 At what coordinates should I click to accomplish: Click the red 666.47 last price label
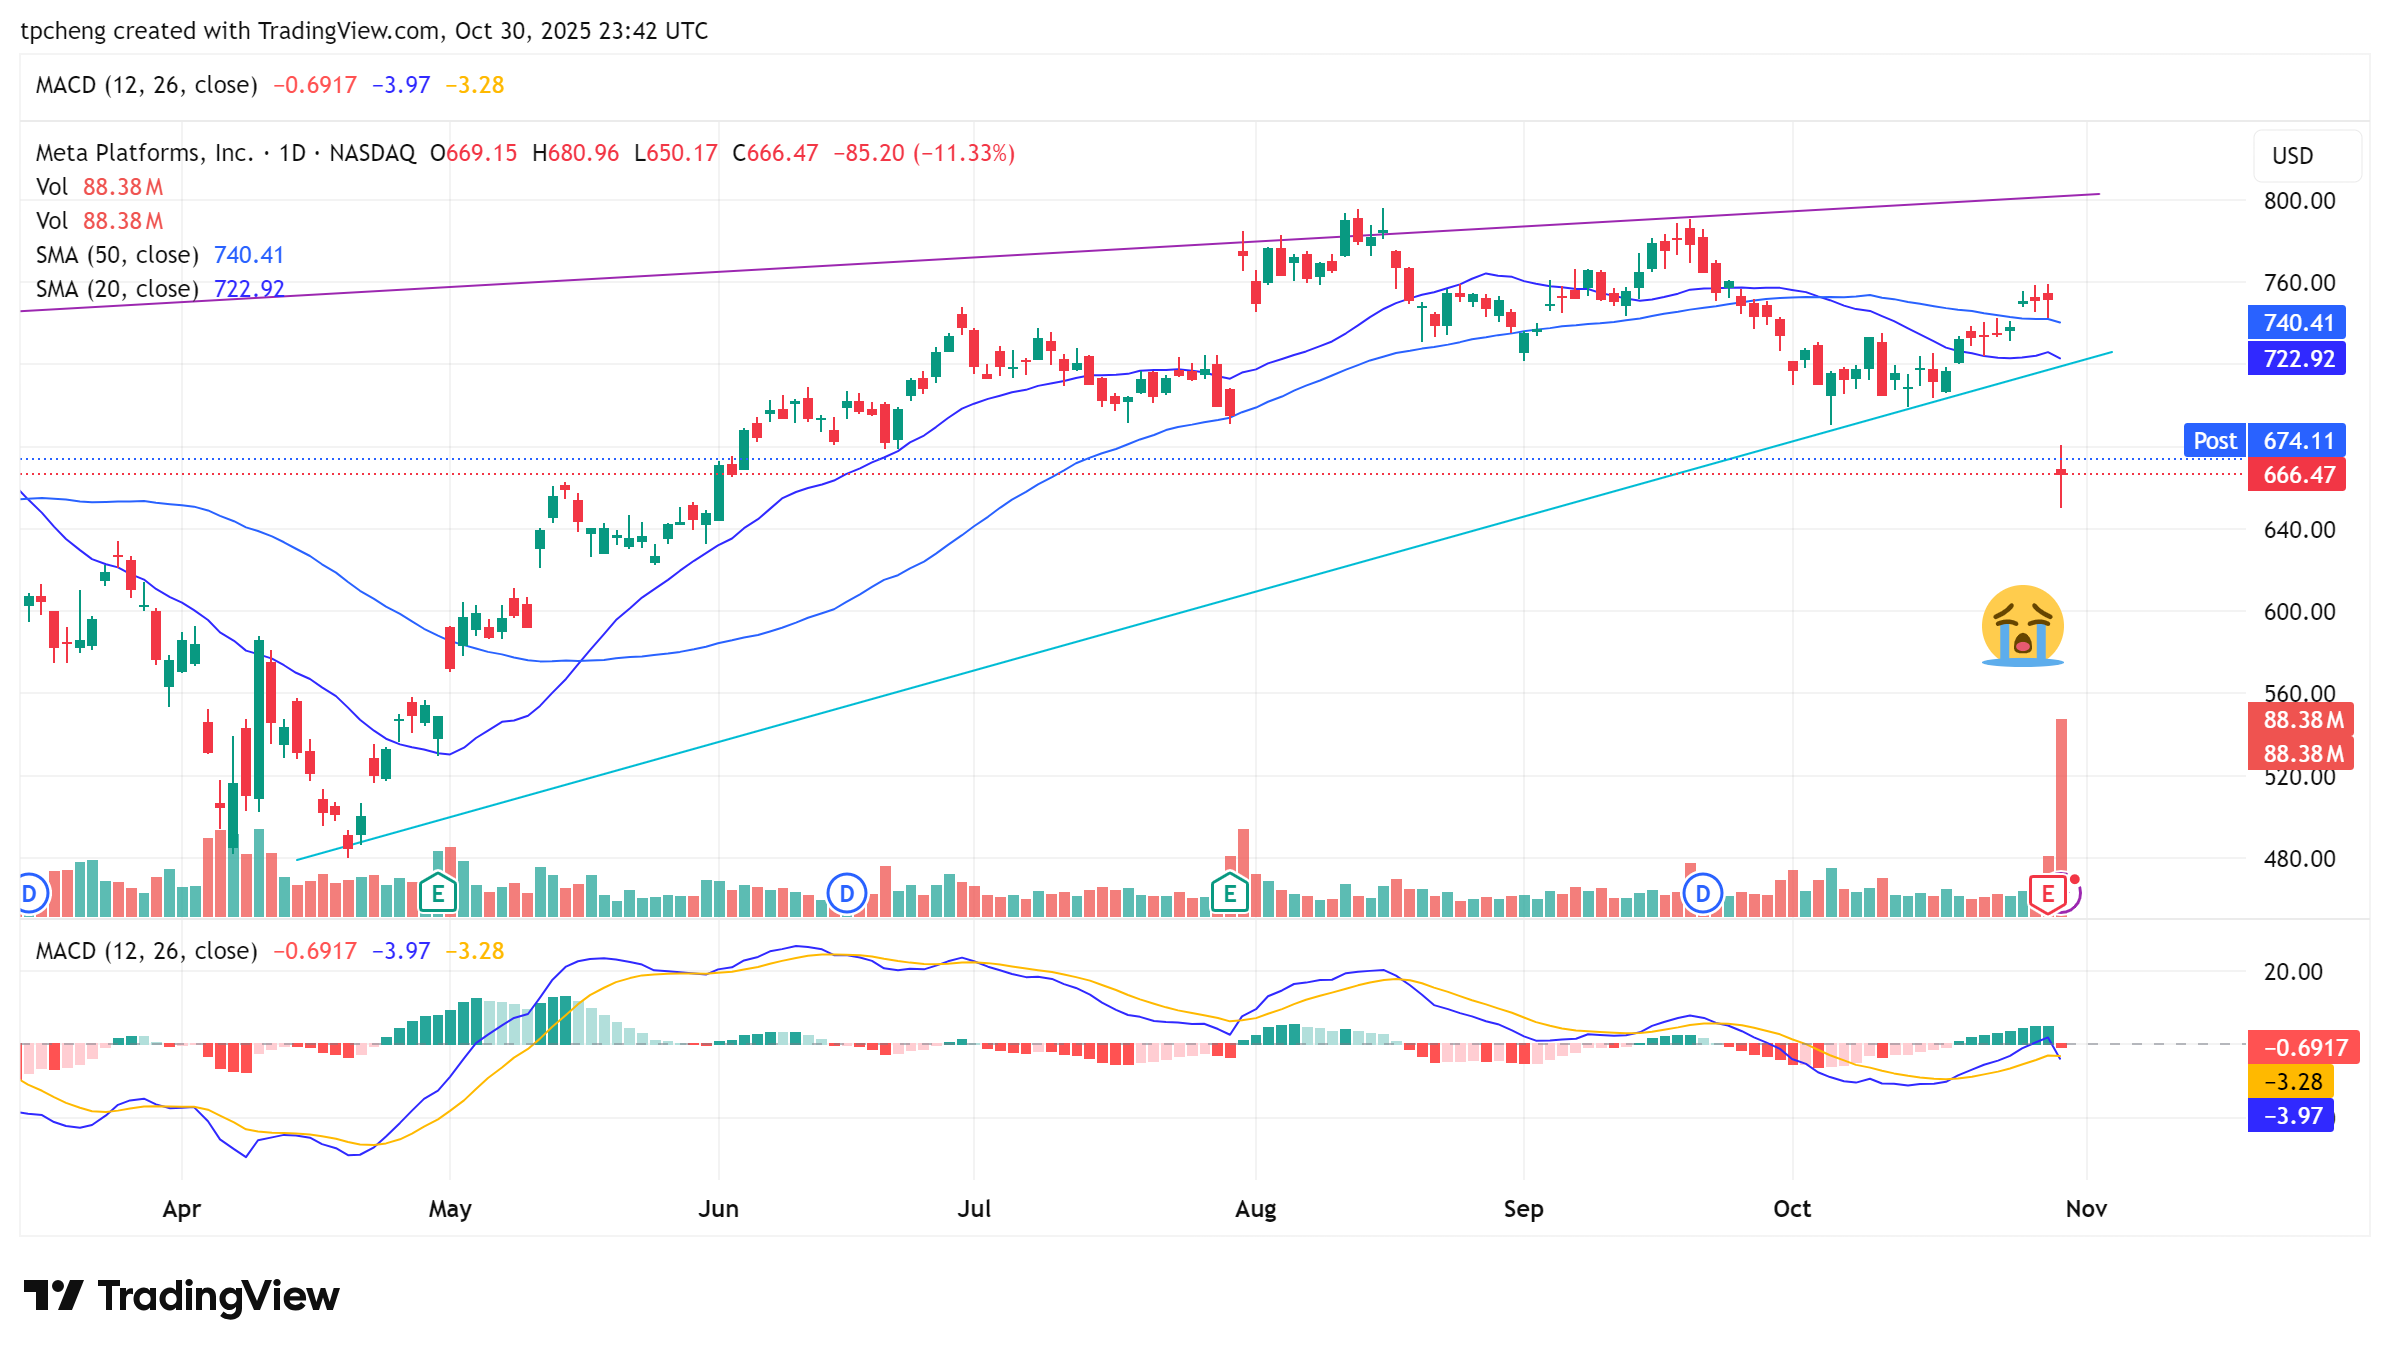click(x=2298, y=475)
